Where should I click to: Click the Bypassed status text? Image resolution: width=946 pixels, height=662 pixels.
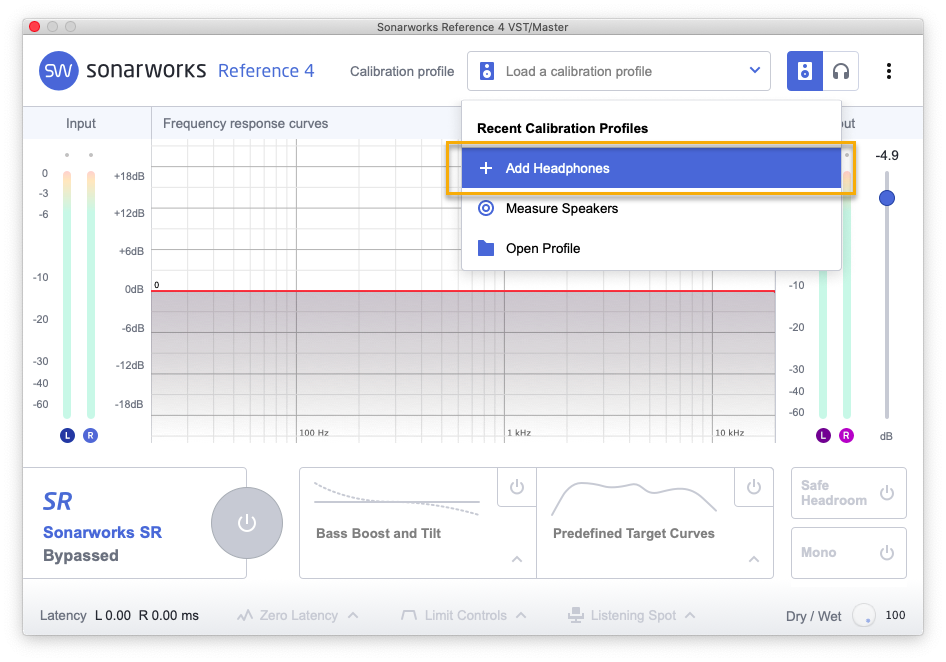click(x=81, y=556)
